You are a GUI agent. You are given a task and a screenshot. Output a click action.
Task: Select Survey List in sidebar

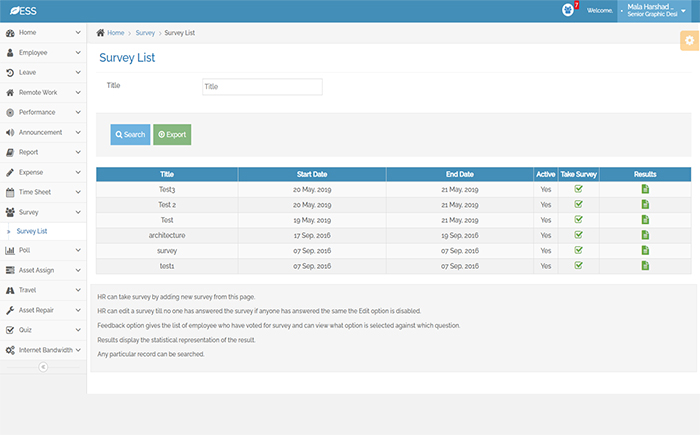coord(32,231)
